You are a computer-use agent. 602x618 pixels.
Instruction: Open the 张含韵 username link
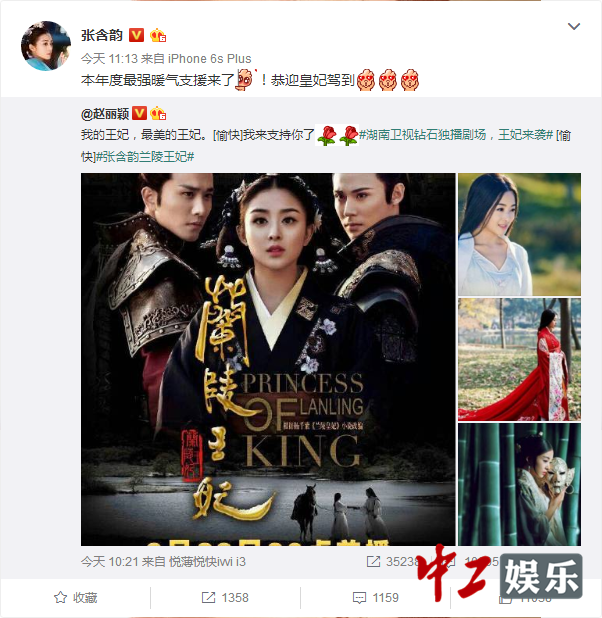click(102, 35)
